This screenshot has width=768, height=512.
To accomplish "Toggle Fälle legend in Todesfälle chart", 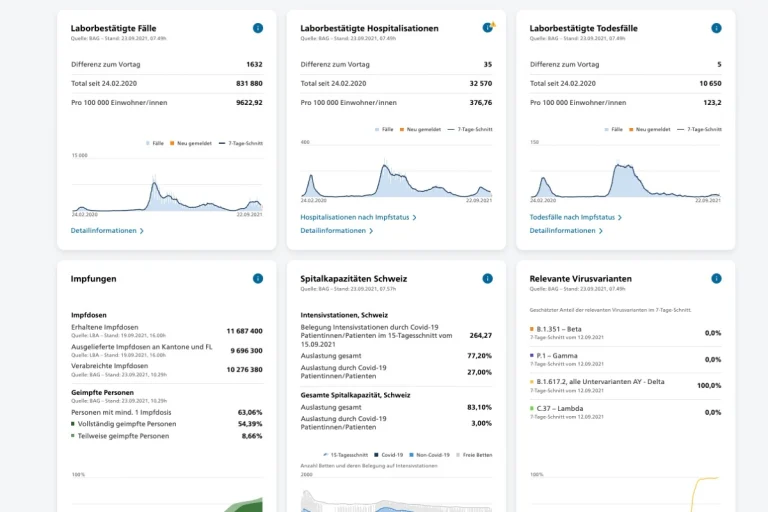I will pos(613,129).
